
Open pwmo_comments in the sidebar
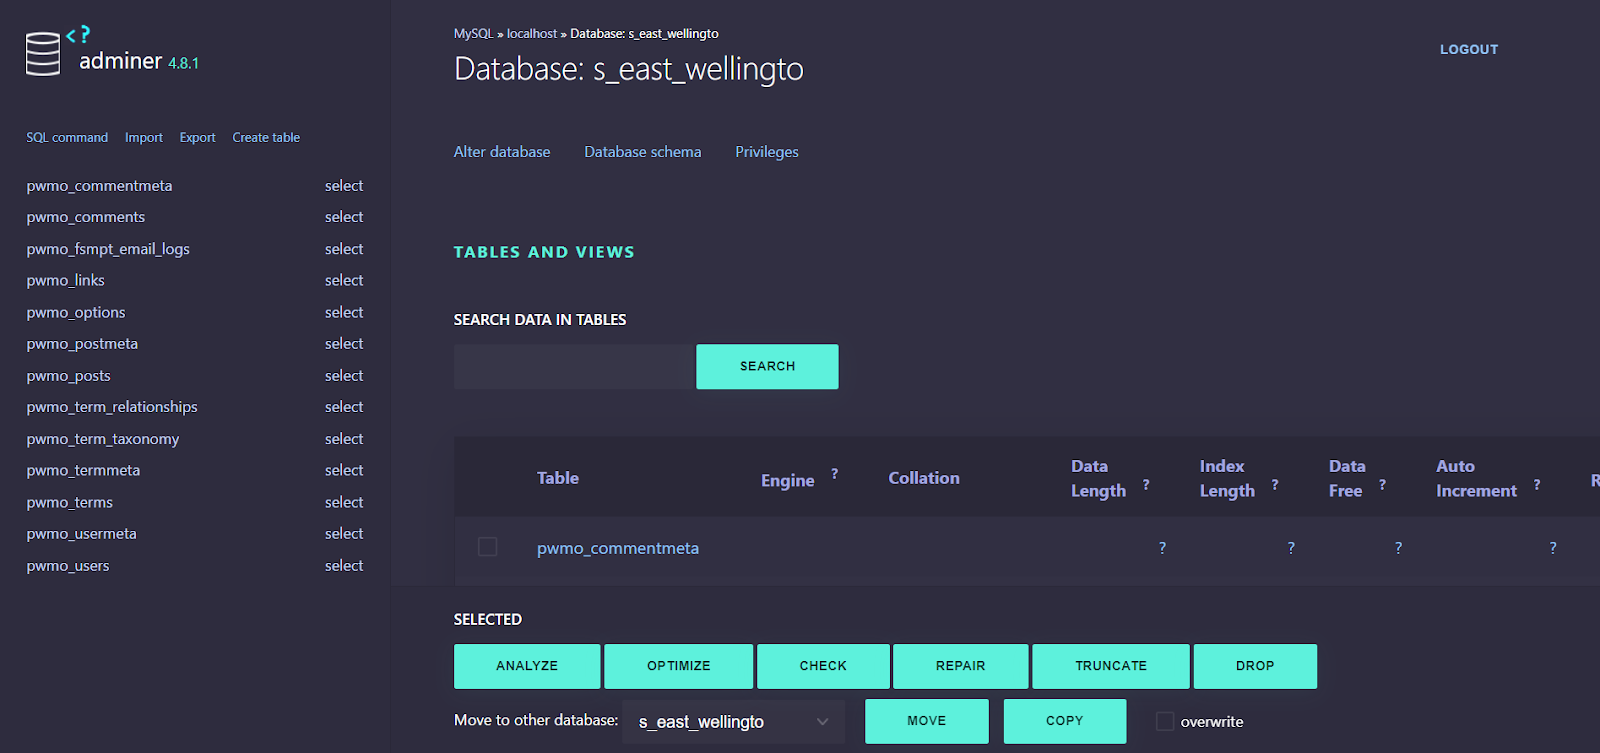[86, 217]
